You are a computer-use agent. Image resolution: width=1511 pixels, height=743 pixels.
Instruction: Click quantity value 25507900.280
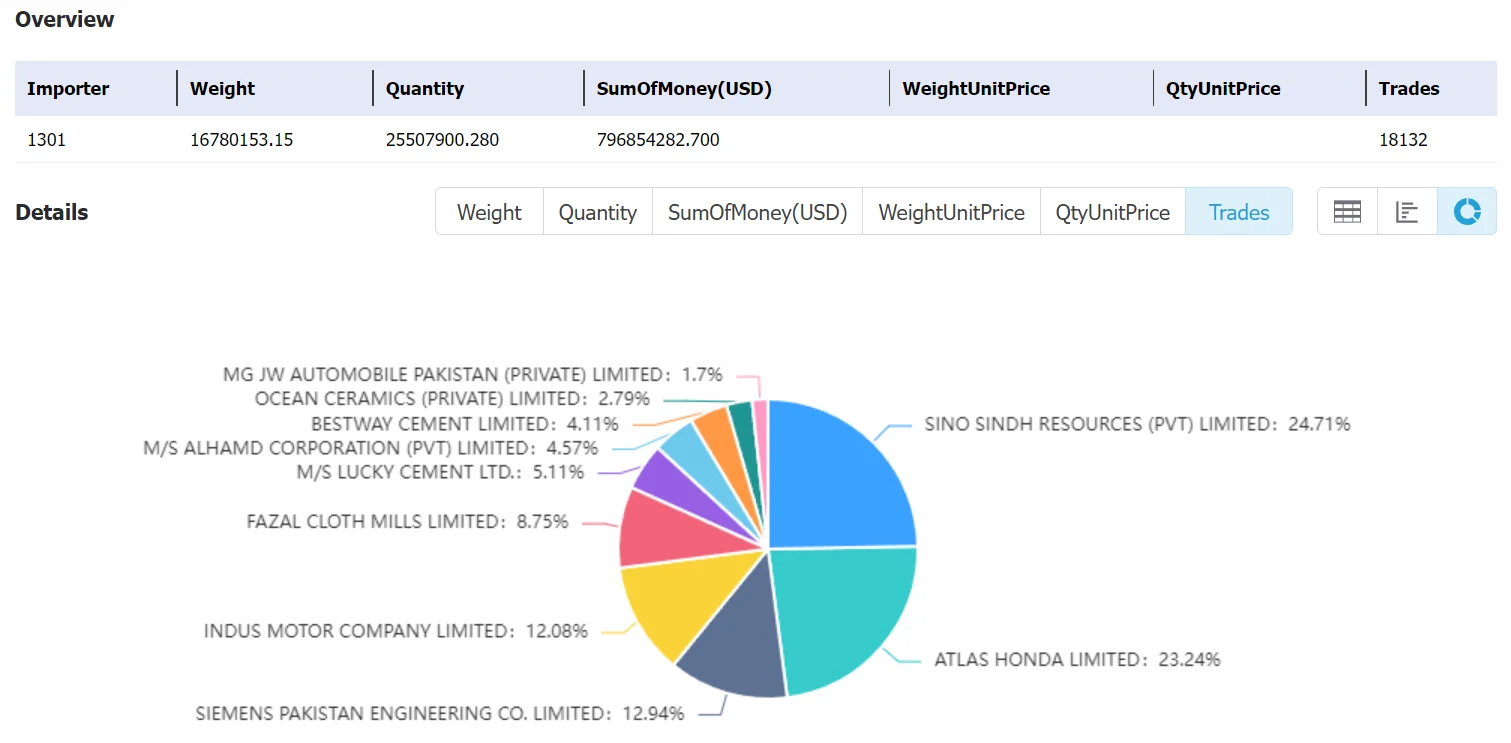pos(442,140)
